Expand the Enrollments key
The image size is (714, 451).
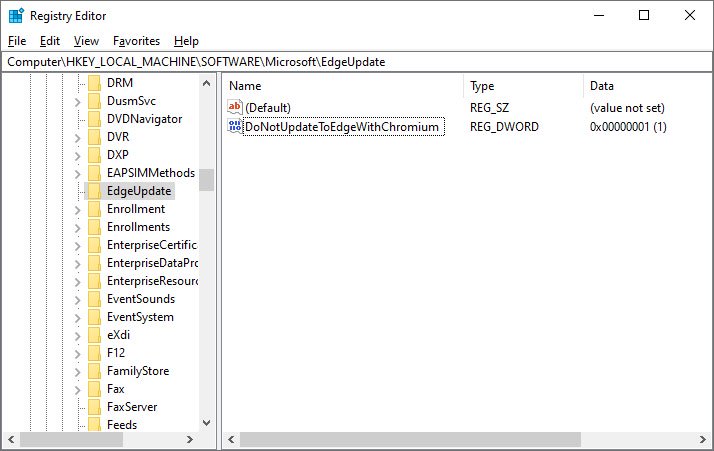point(77,228)
